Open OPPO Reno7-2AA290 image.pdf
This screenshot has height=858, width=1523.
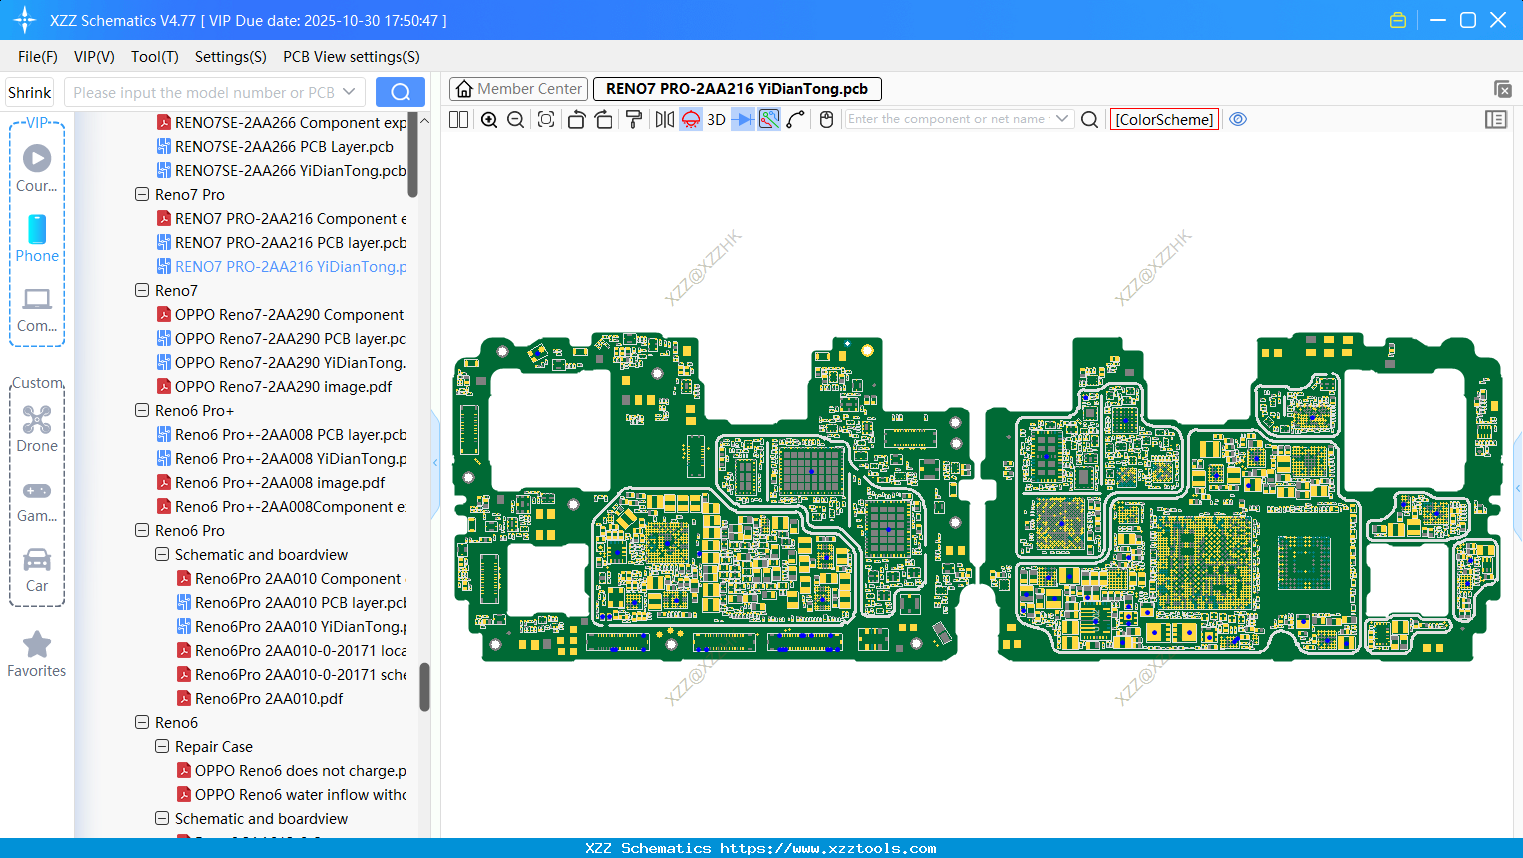[283, 387]
